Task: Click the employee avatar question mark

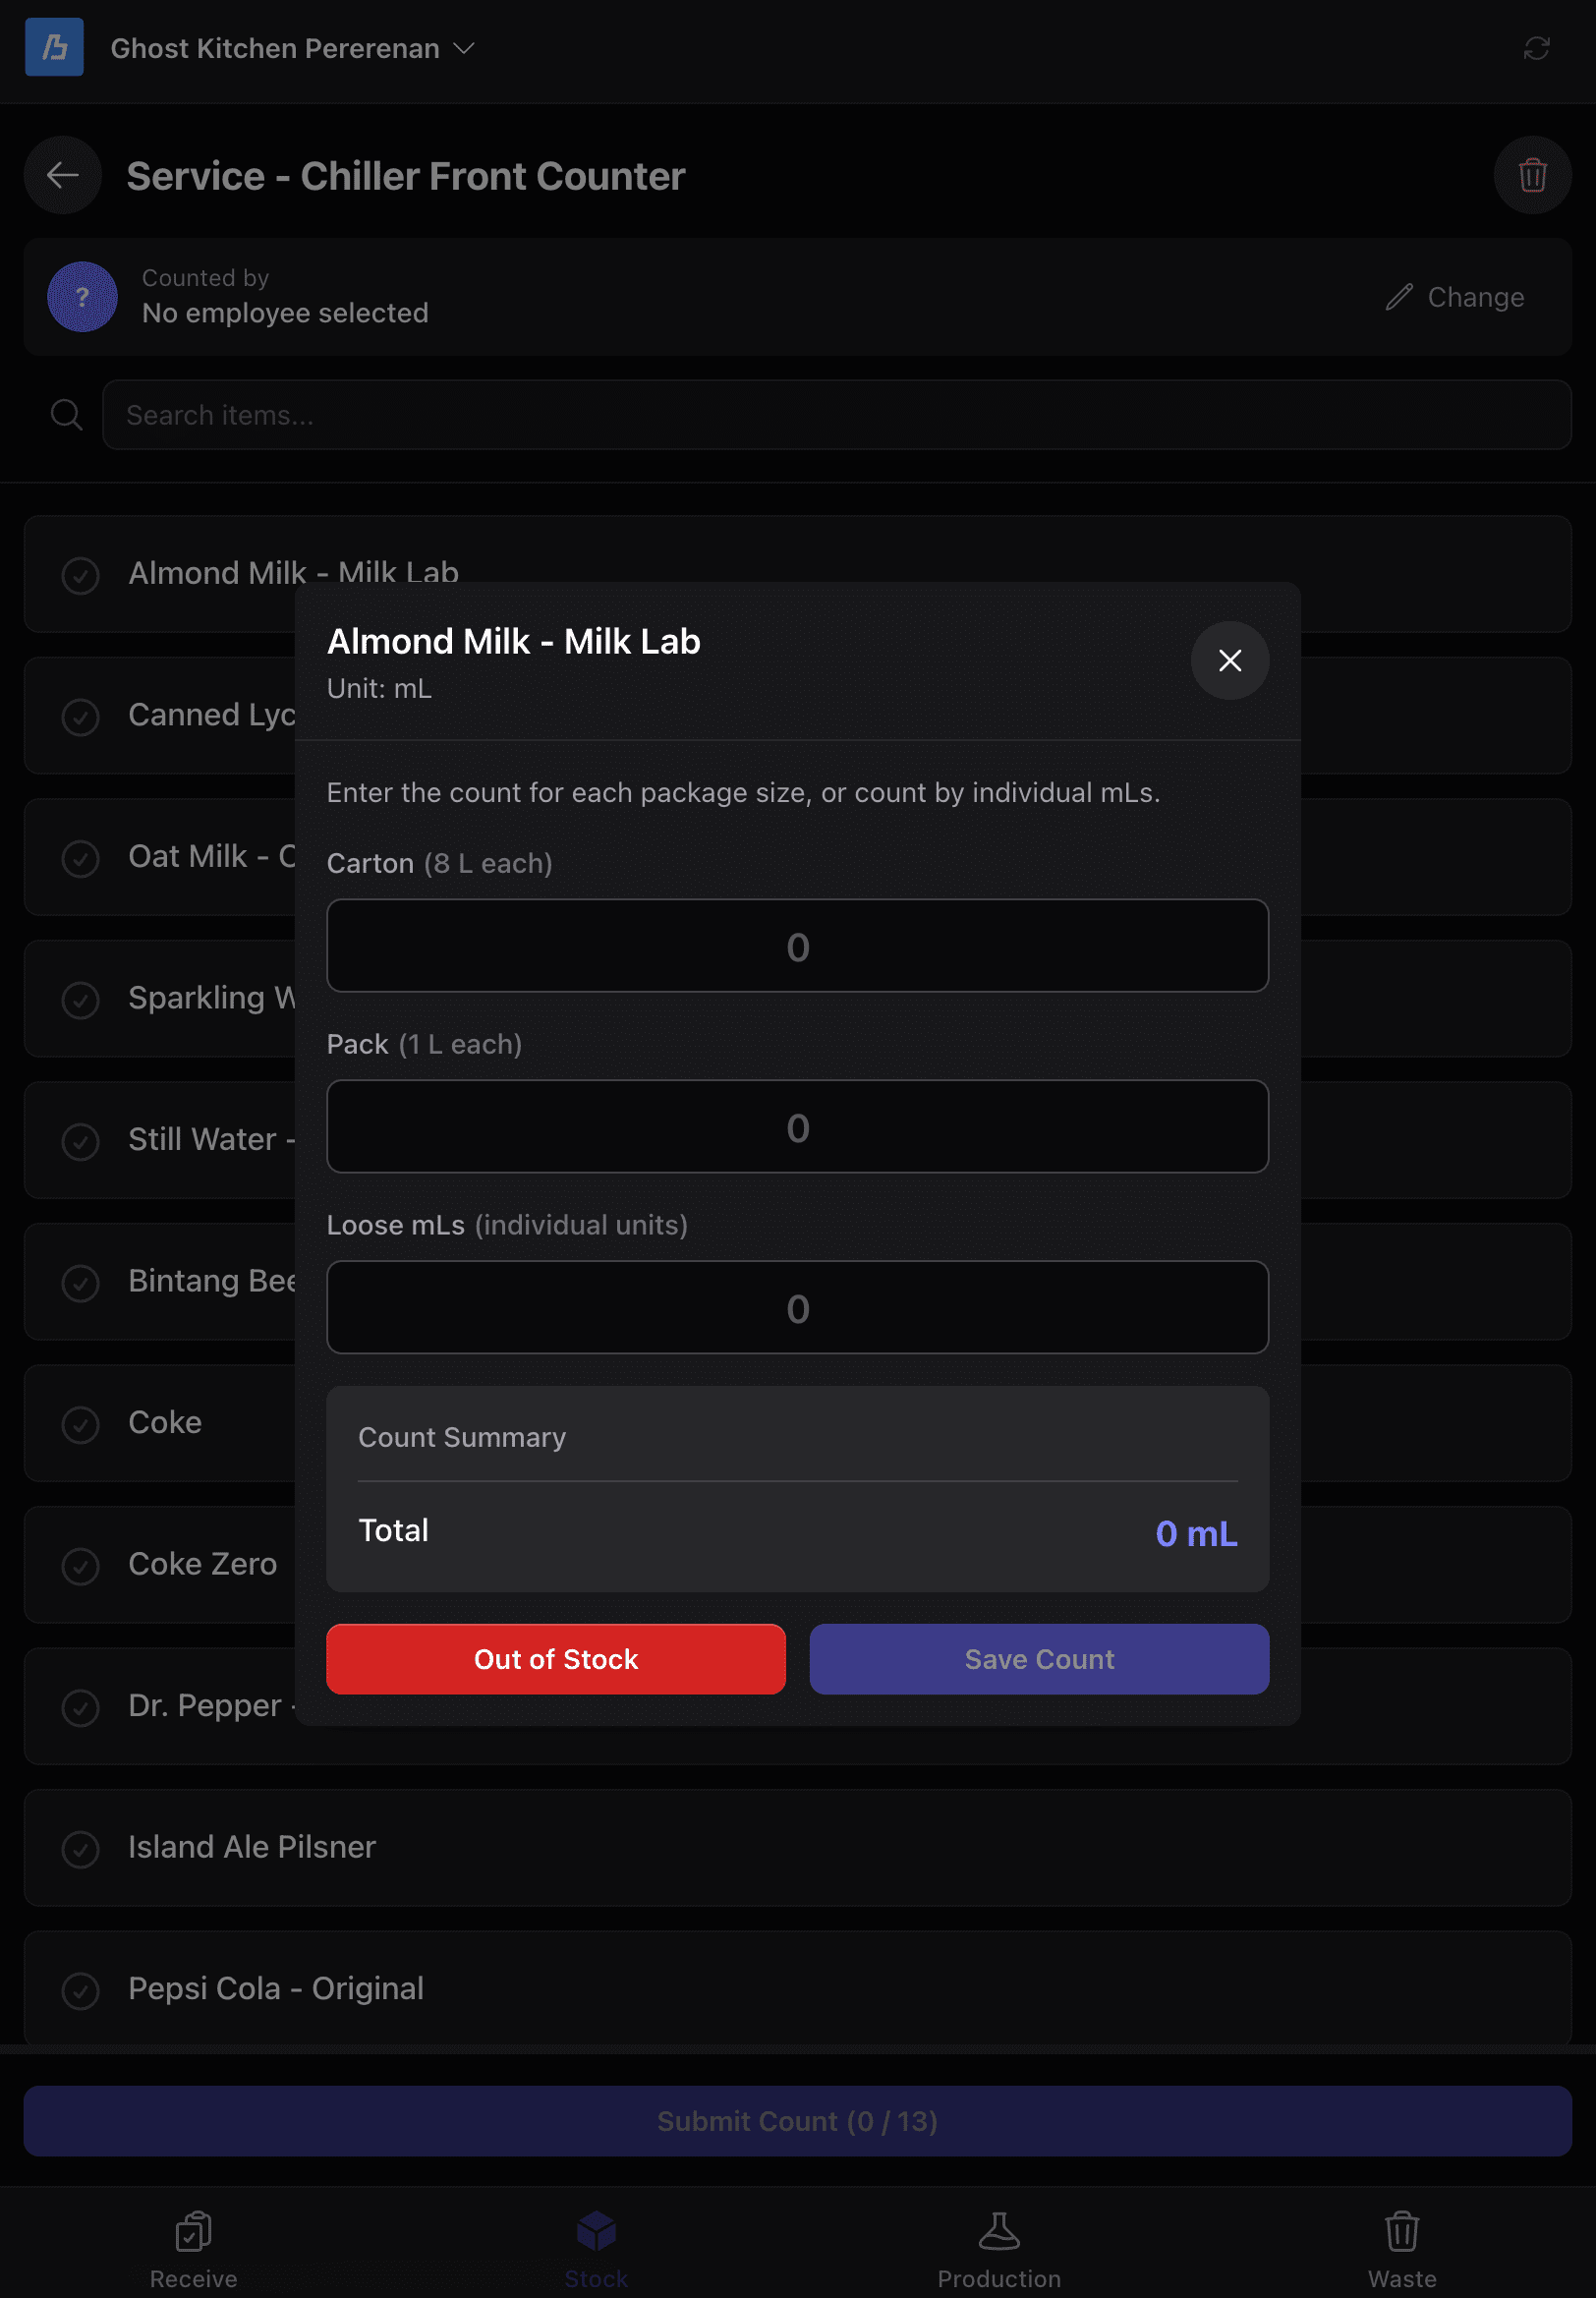Action: (x=82, y=296)
